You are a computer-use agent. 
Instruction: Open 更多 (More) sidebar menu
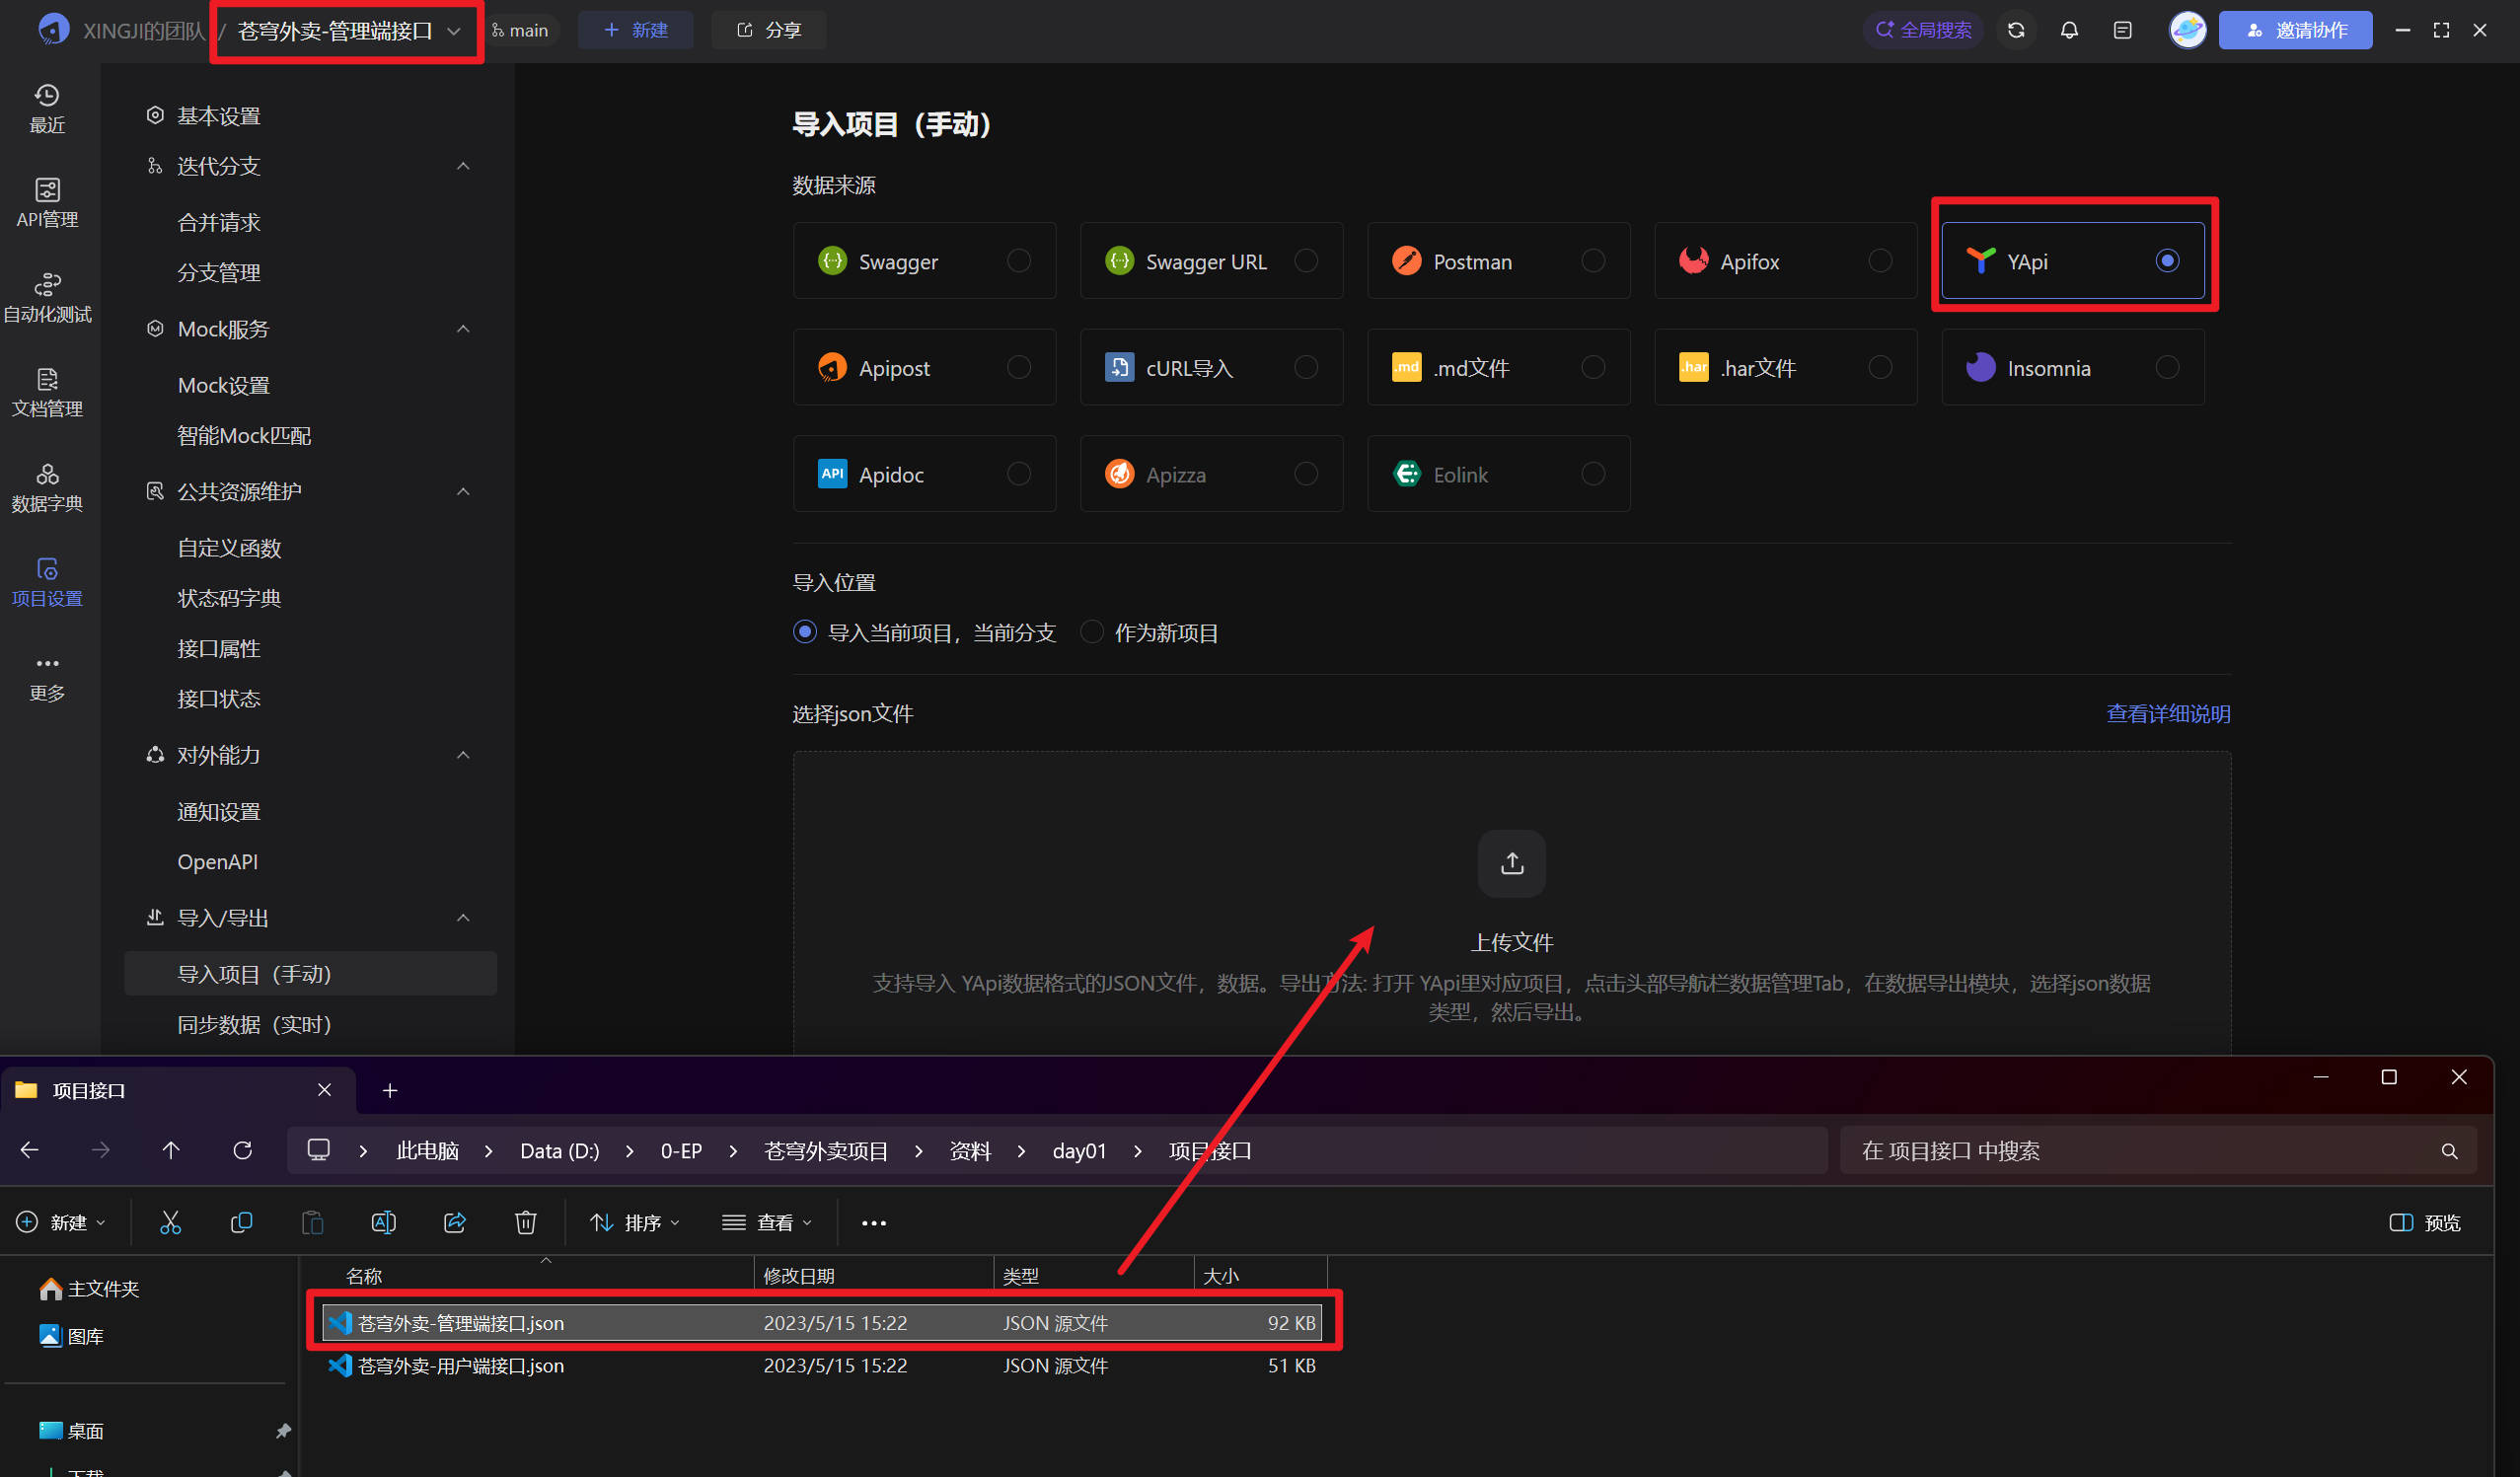coord(47,677)
